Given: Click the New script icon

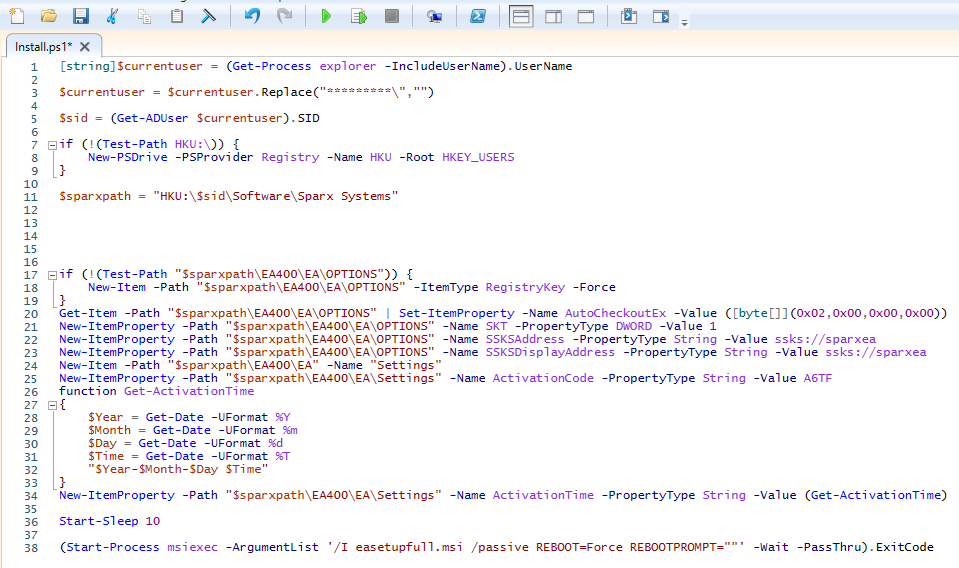Looking at the screenshot, I should 16,16.
